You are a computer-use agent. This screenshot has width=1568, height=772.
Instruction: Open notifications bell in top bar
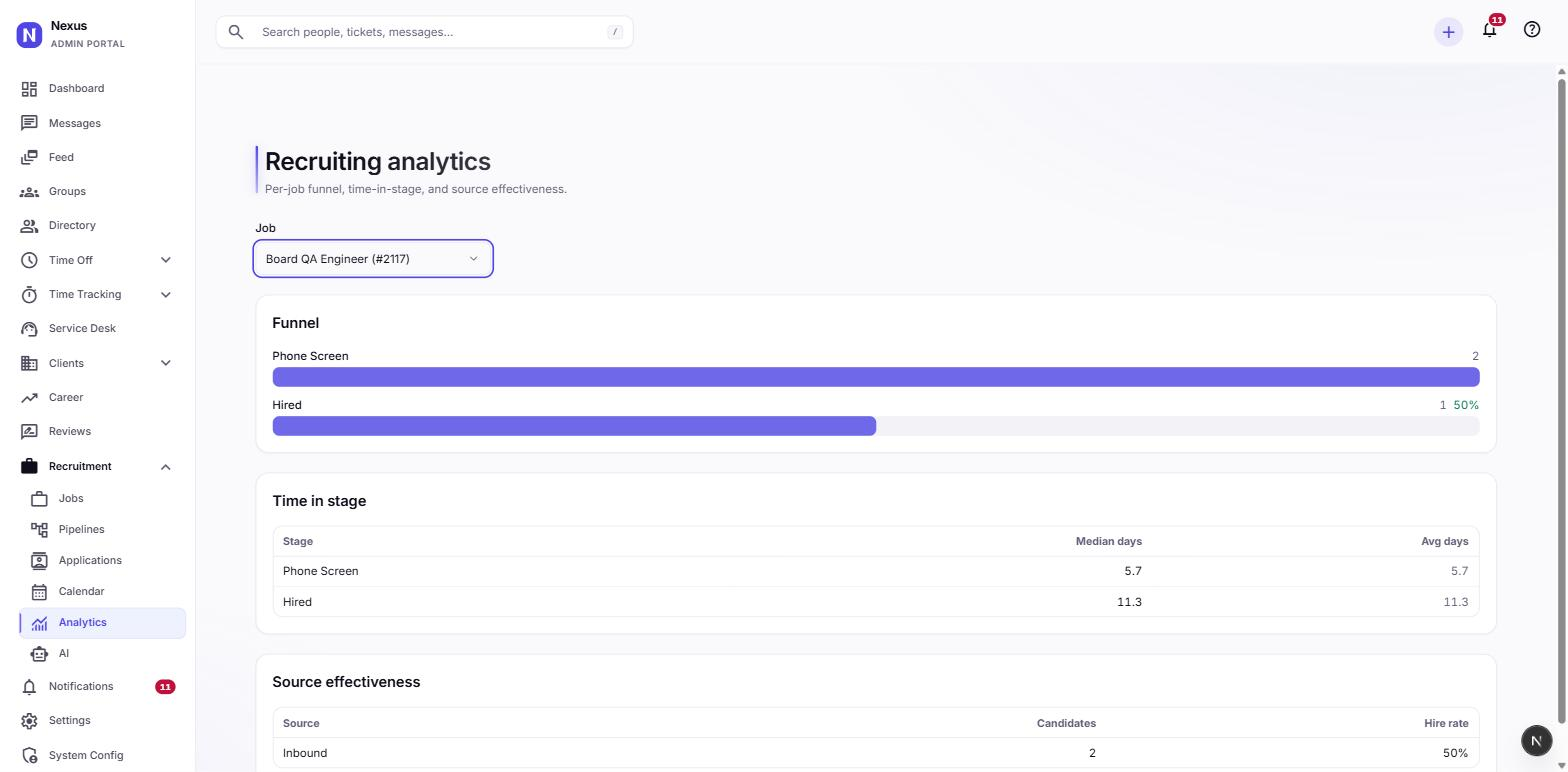pyautogui.click(x=1490, y=30)
